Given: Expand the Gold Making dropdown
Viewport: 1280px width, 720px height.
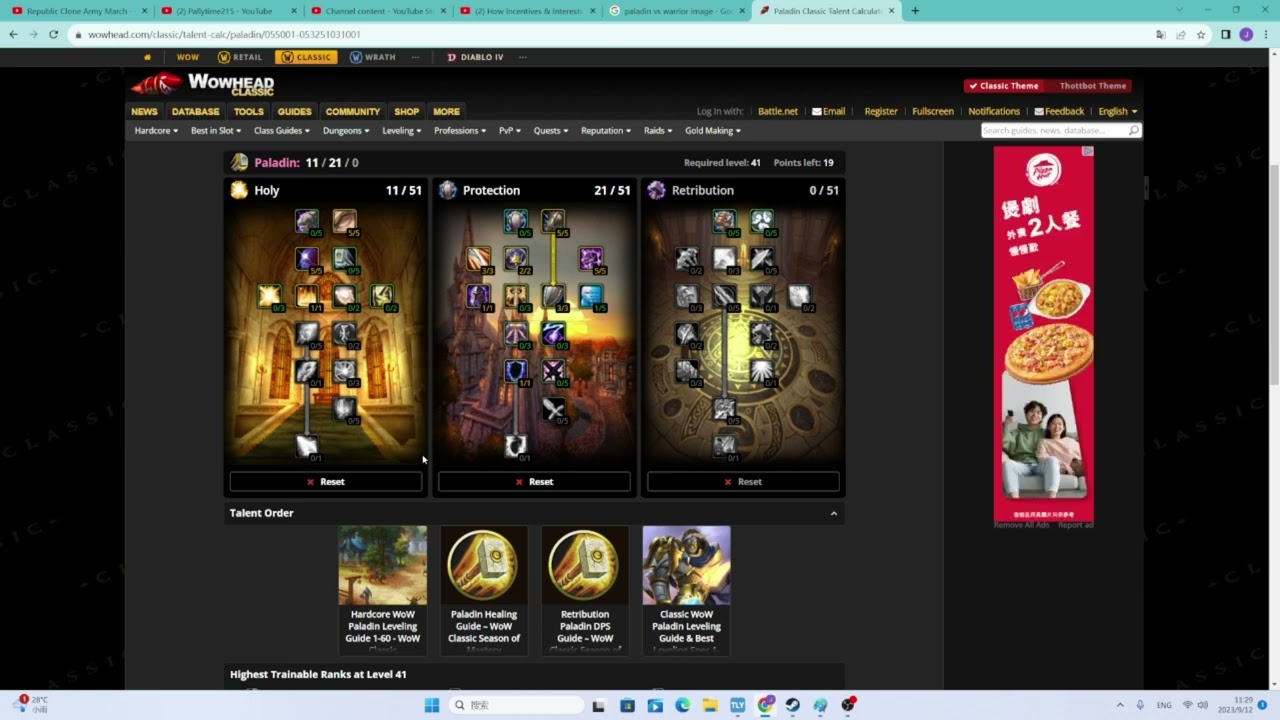Looking at the screenshot, I should (713, 131).
